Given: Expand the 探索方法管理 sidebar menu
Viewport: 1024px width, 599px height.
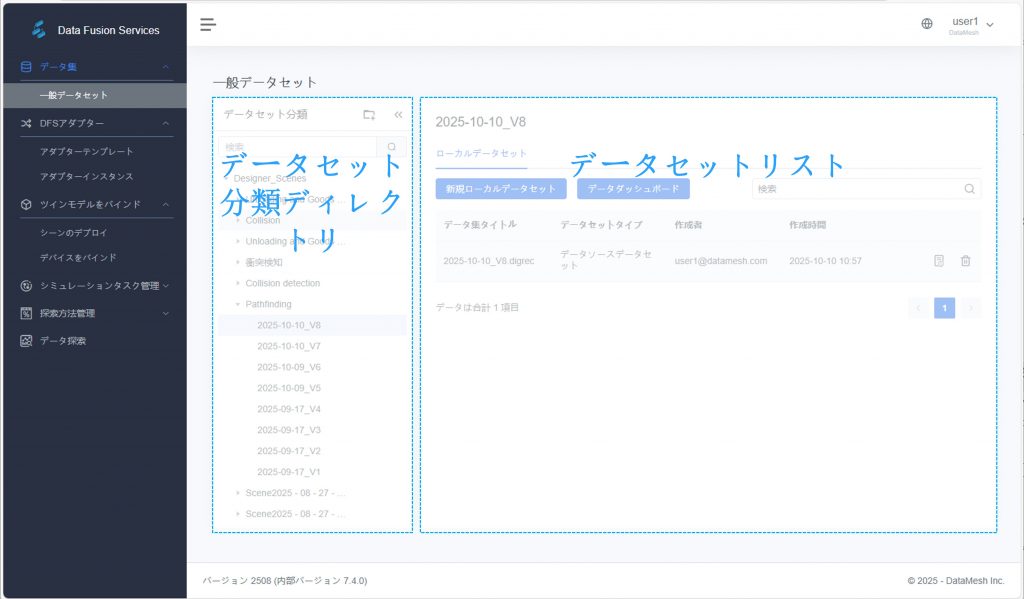Looking at the screenshot, I should (166, 313).
